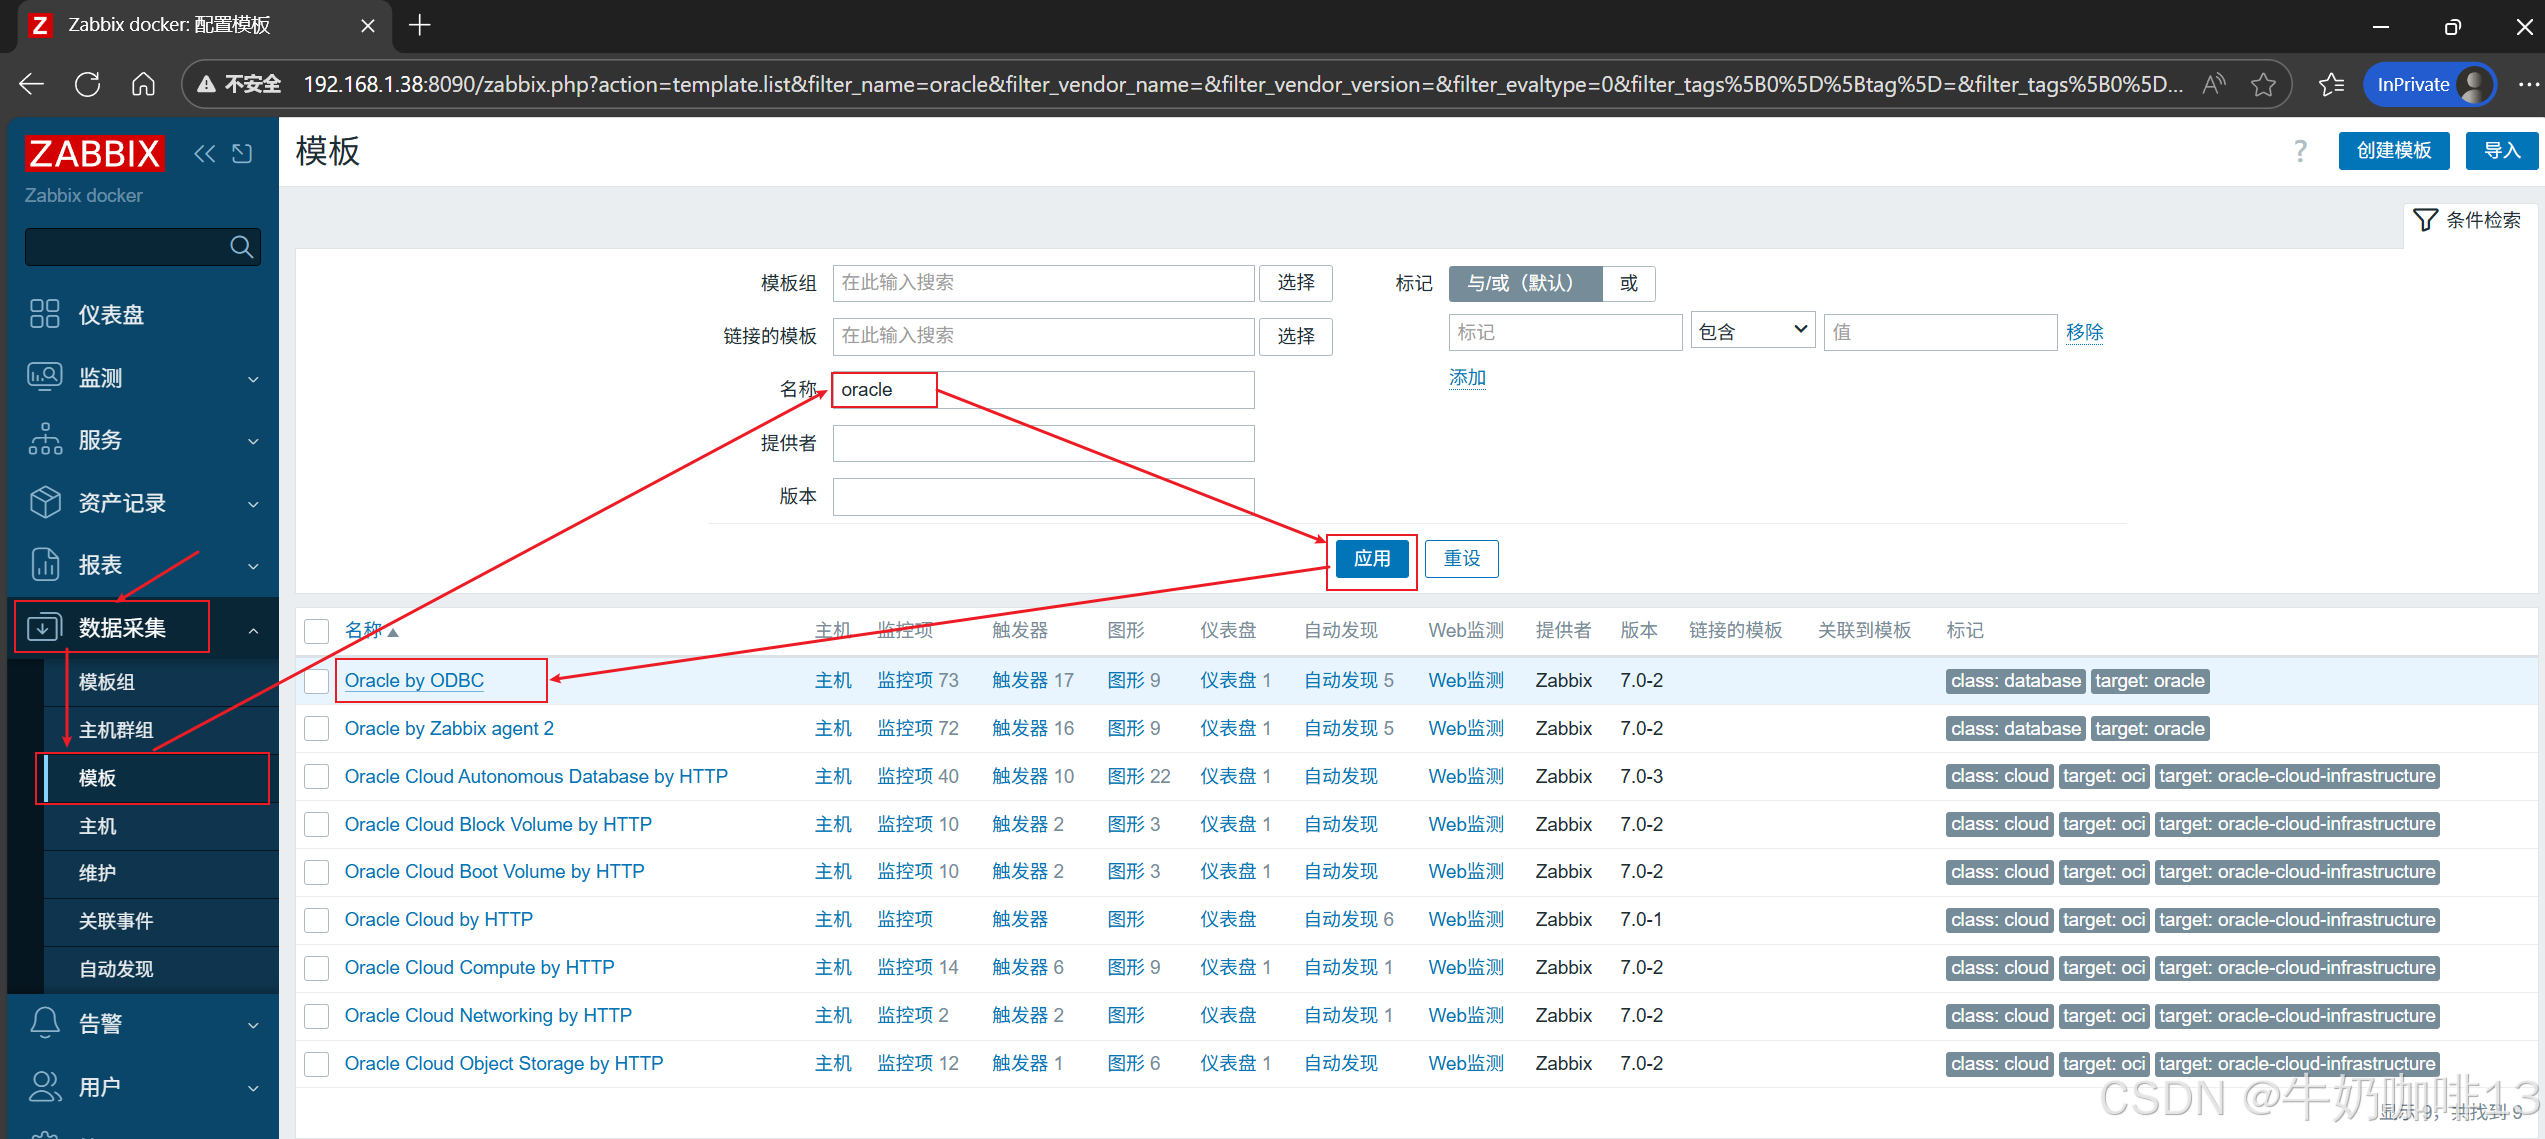Open the Oracle Cloud by HTTP template link

coord(438,919)
